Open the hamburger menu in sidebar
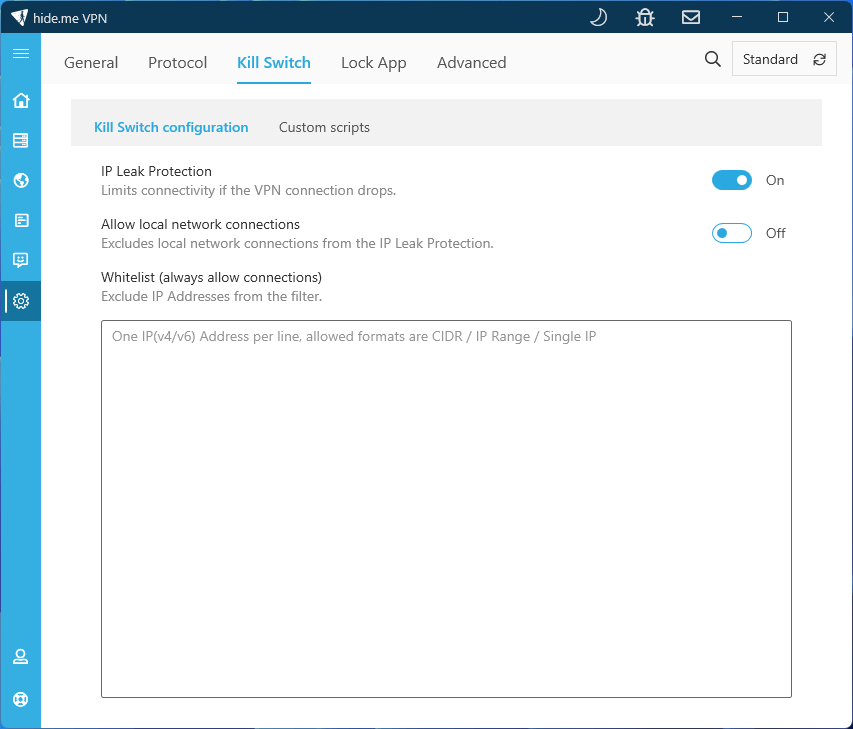Viewport: 853px width, 729px height. click(21, 53)
